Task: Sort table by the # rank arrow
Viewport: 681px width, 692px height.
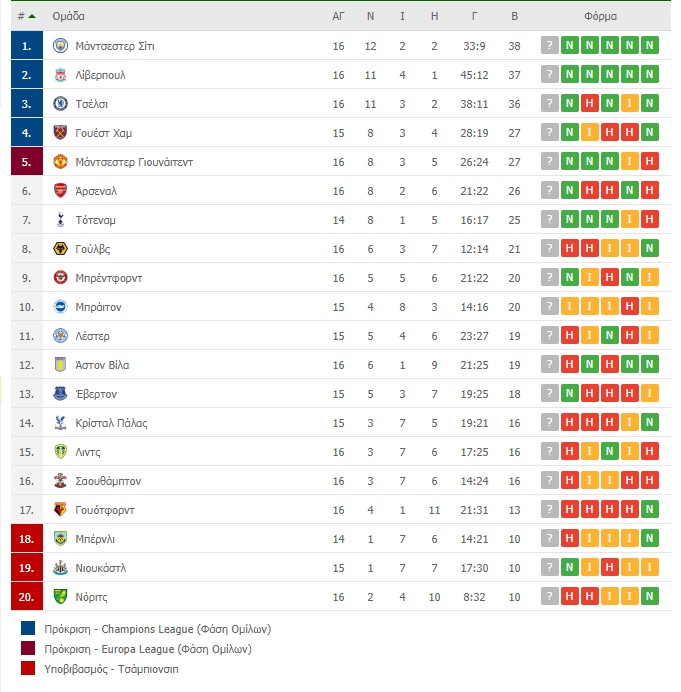Action: [x=32, y=16]
